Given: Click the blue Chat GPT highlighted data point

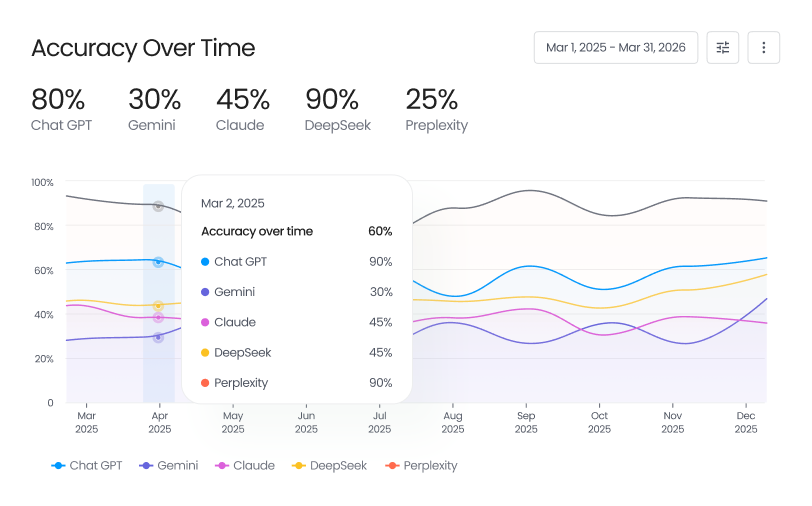Looking at the screenshot, I should pyautogui.click(x=158, y=262).
